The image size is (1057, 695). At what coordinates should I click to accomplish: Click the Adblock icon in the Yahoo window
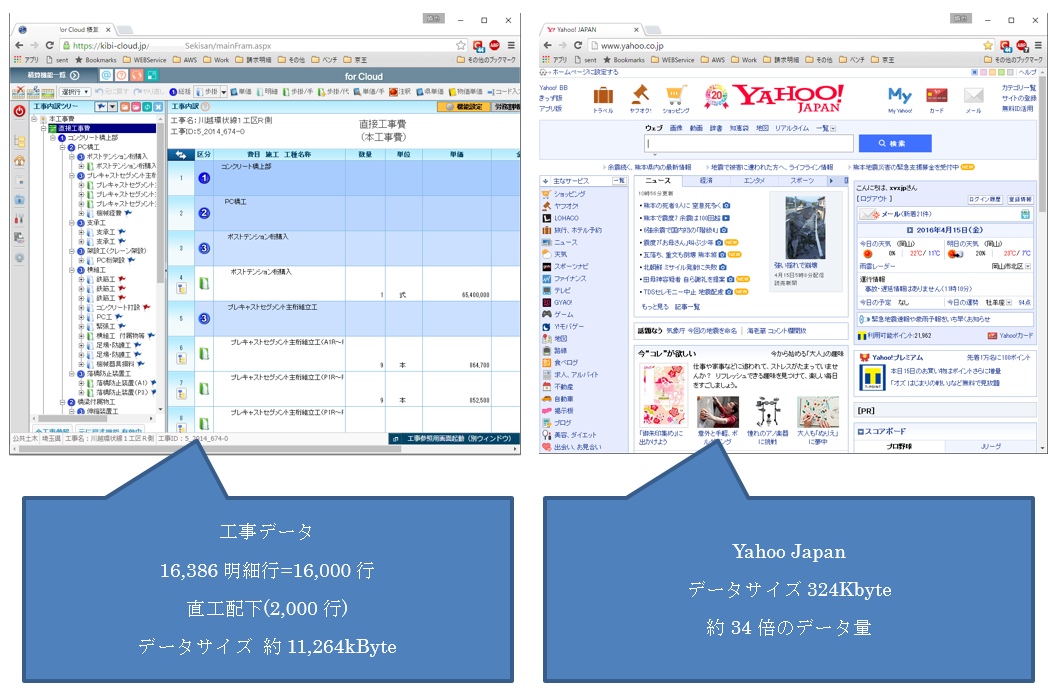coord(1023,45)
